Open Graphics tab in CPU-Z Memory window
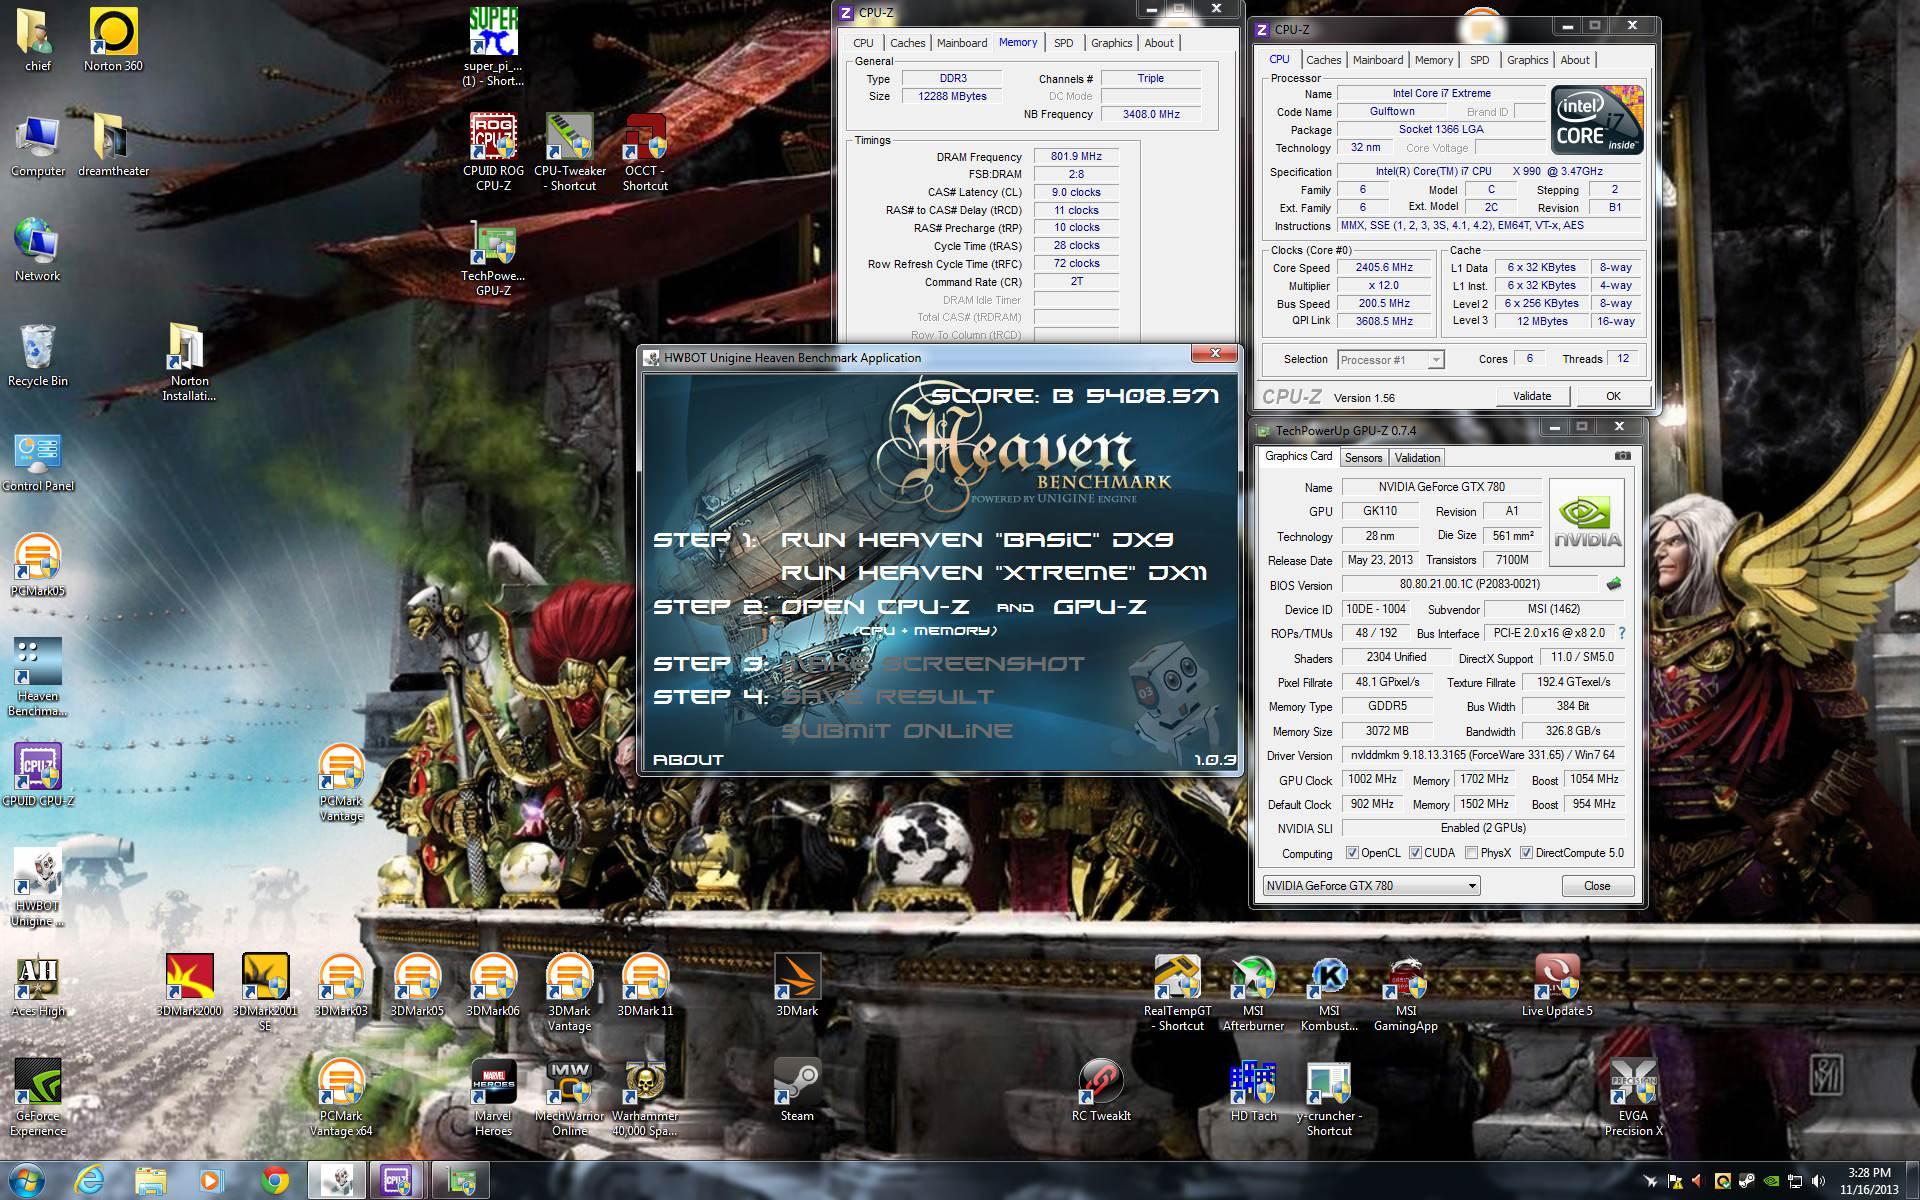This screenshot has width=1920, height=1200. tap(1111, 43)
